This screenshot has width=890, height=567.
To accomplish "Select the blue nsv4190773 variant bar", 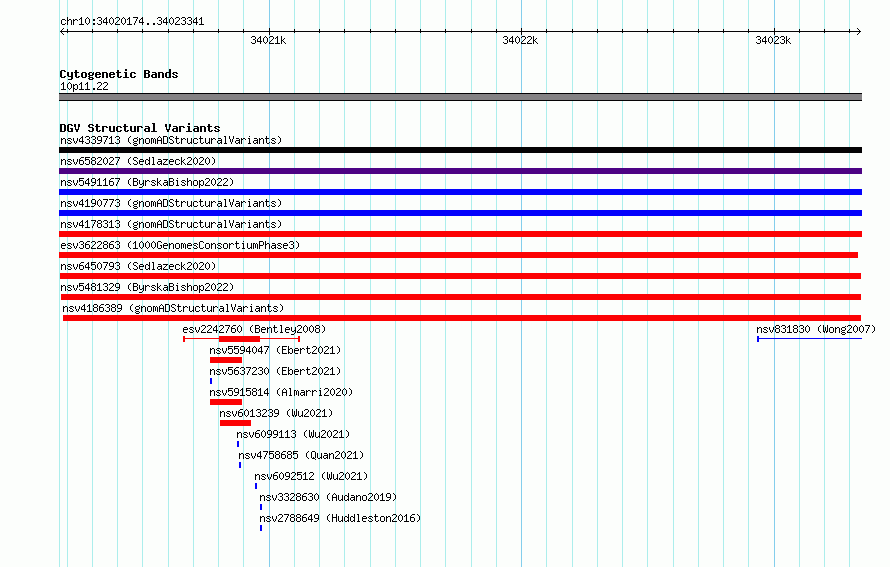I will point(460,213).
